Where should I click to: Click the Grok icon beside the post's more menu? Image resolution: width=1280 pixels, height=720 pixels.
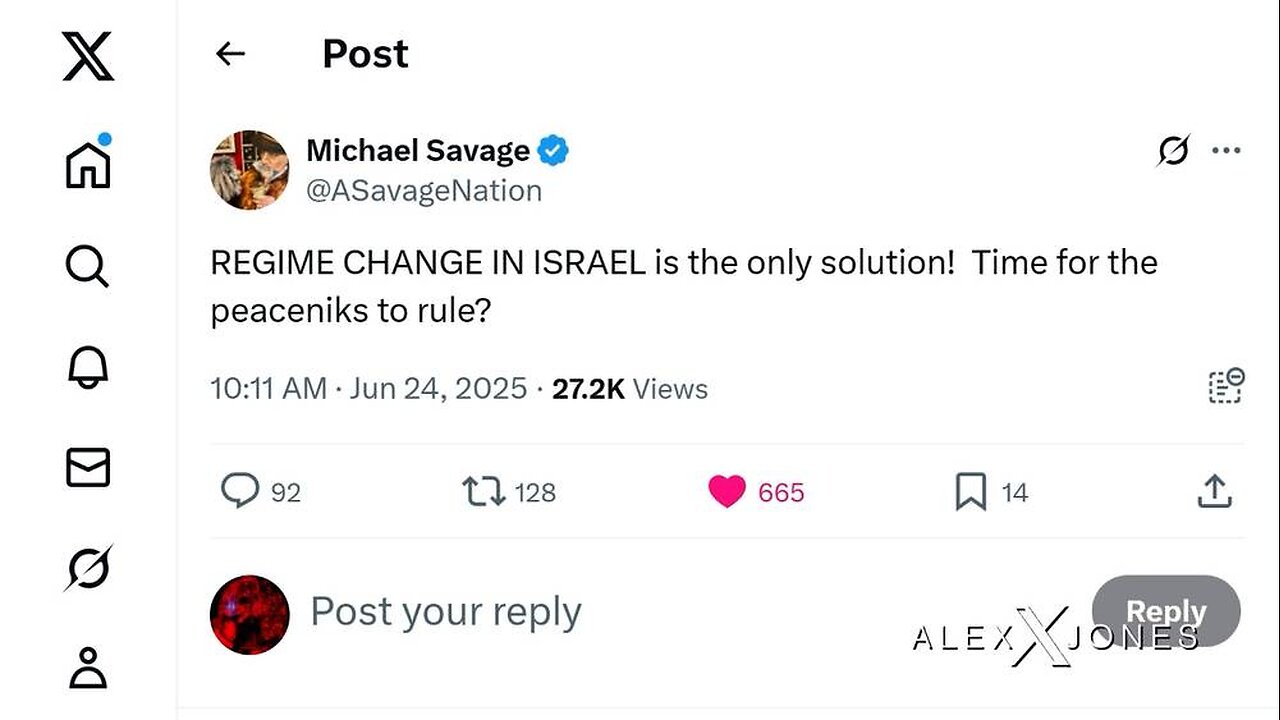[1173, 151]
